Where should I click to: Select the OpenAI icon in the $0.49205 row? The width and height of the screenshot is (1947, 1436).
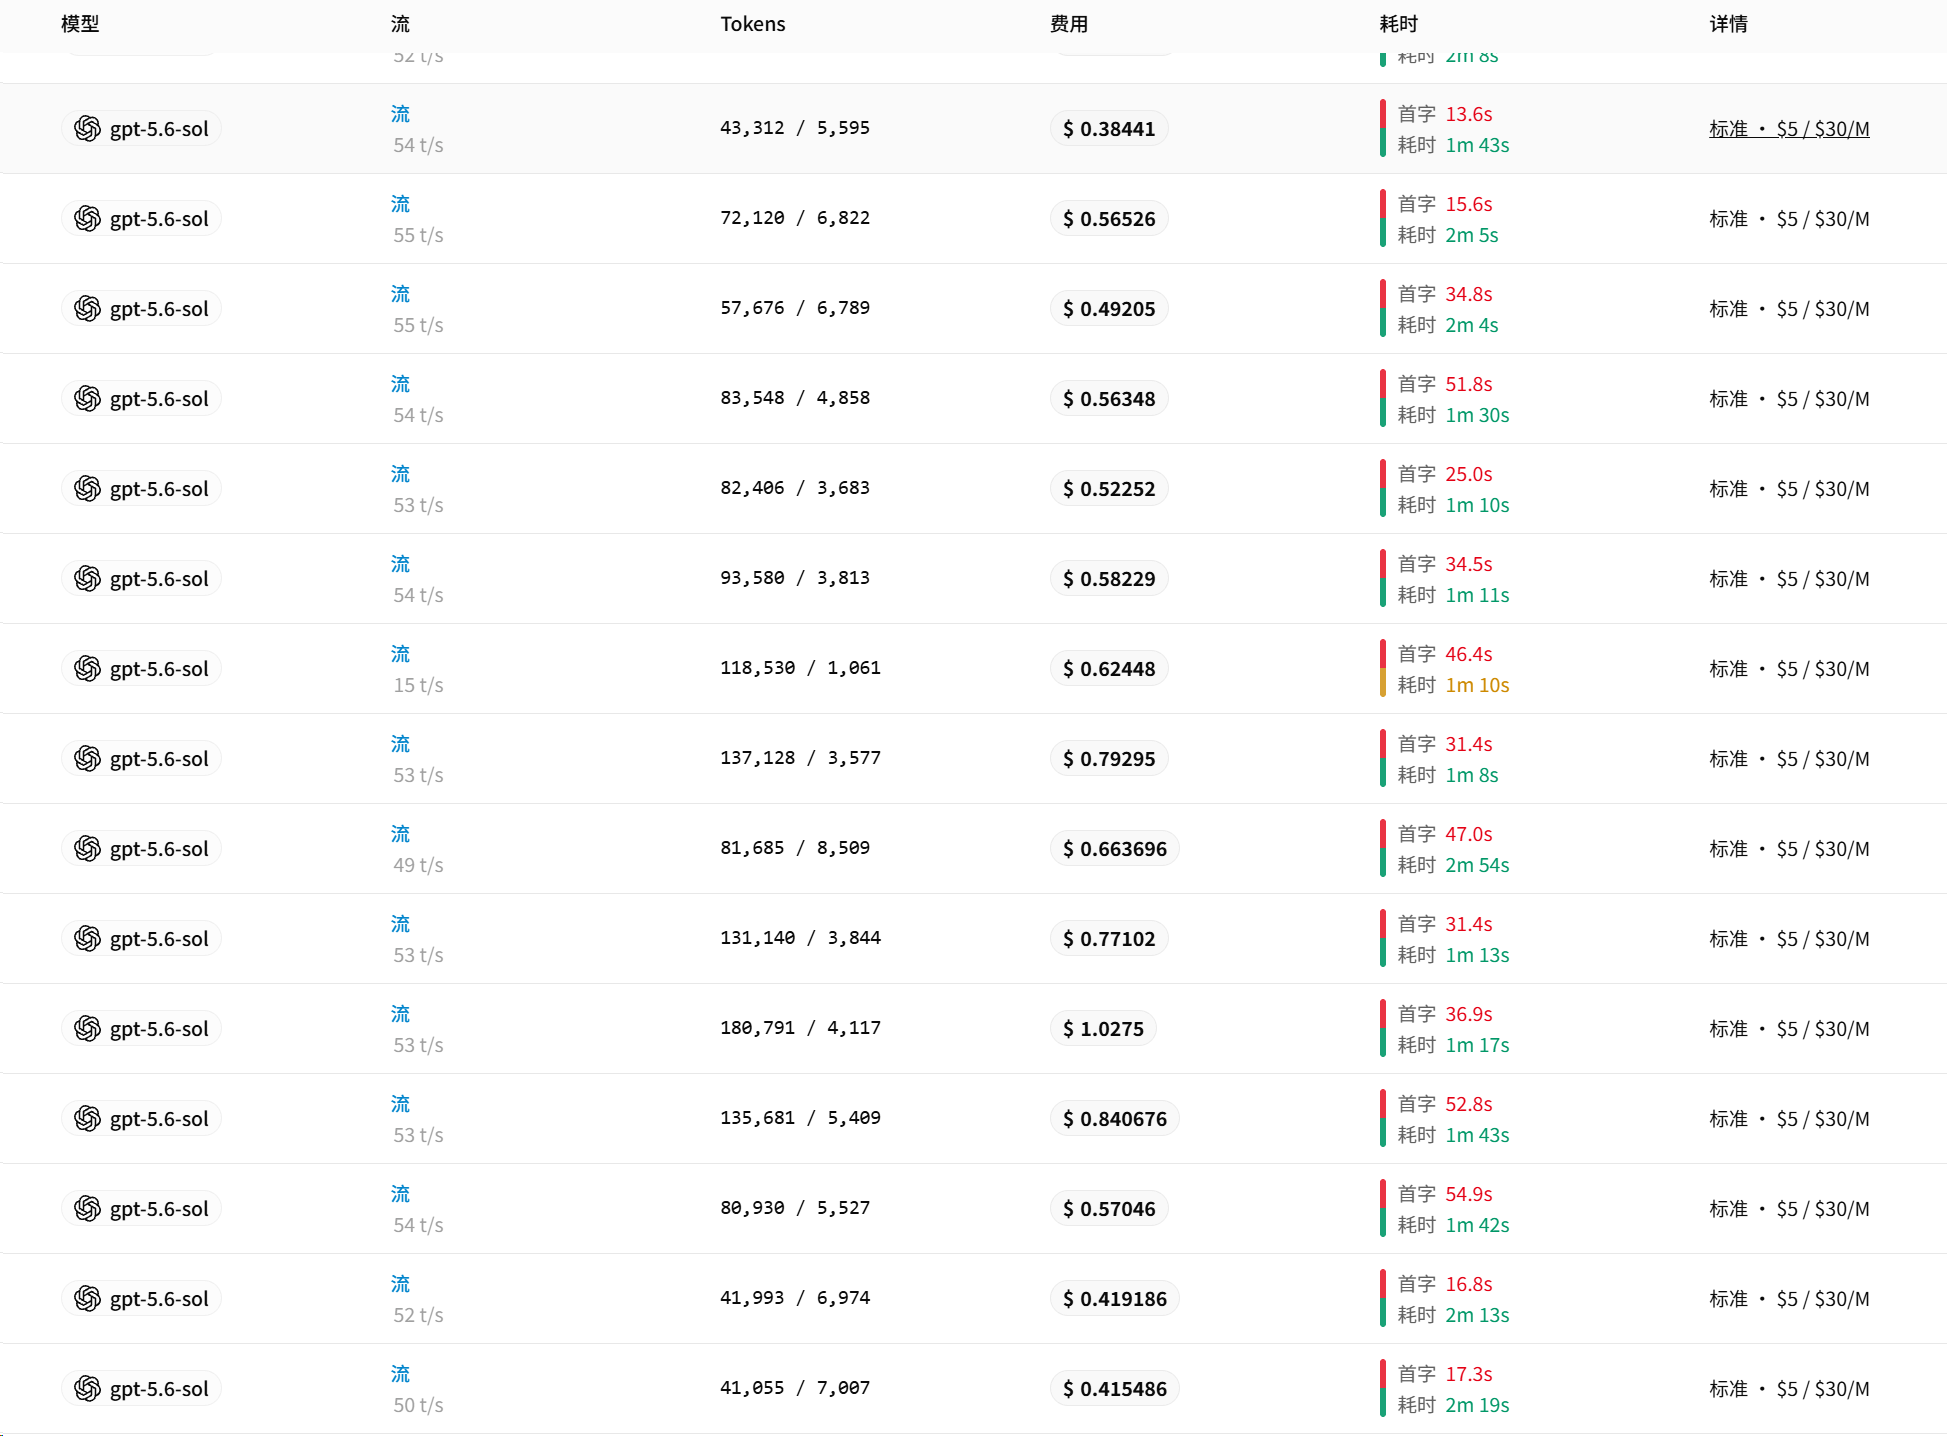(x=88, y=308)
